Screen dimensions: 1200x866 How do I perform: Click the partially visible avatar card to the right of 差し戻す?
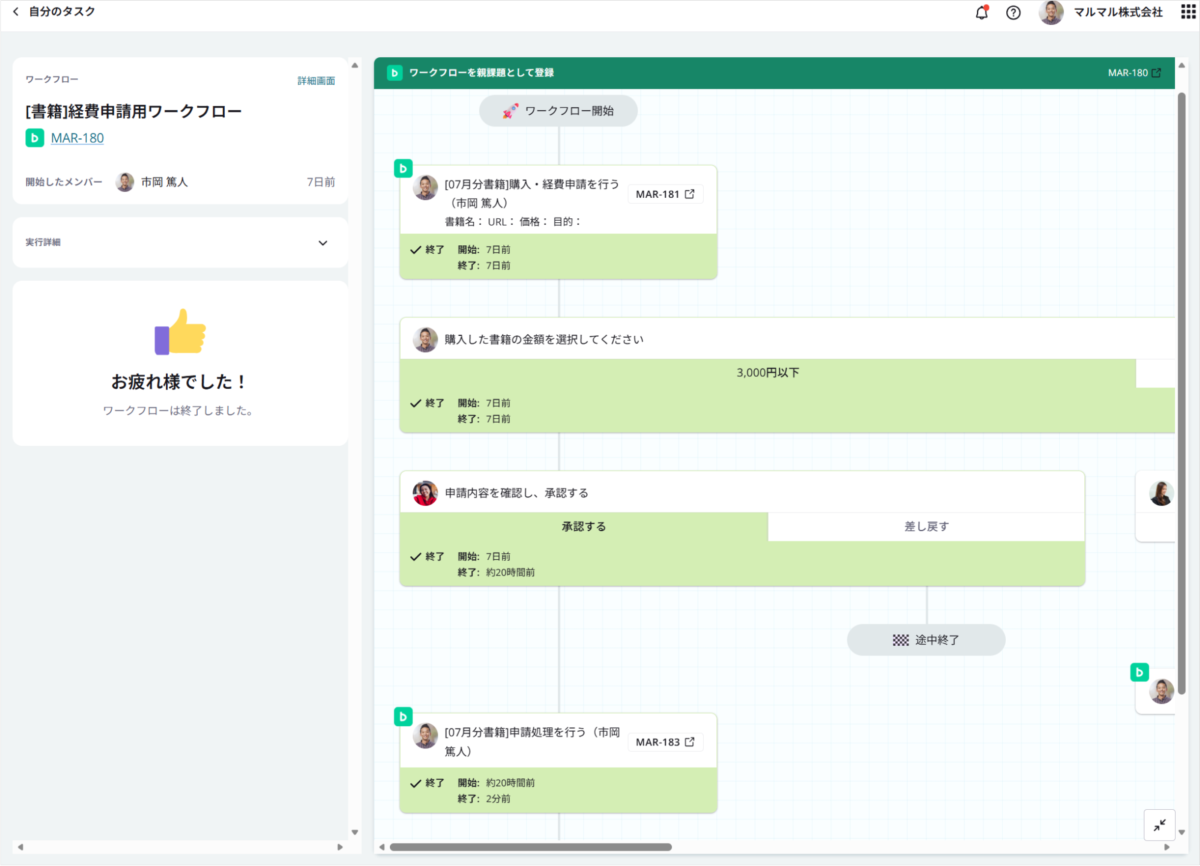1156,506
